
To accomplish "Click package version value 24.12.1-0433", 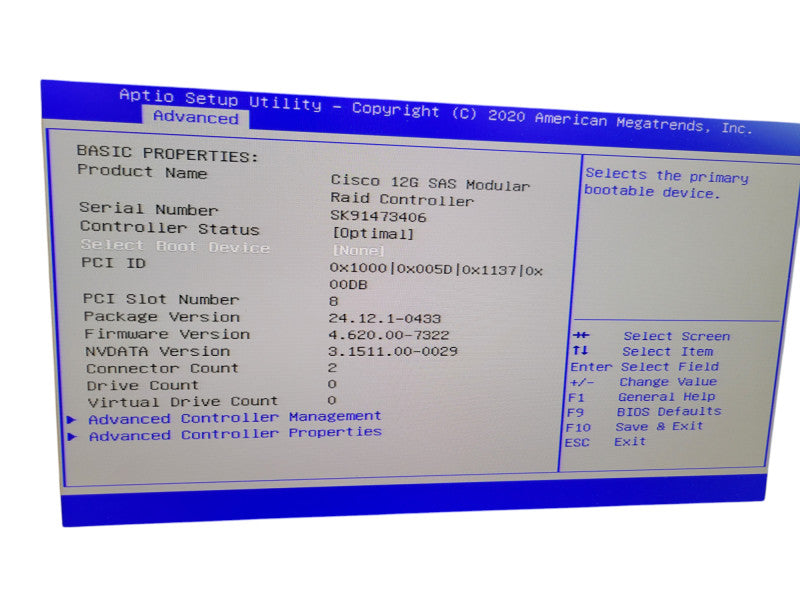I will pos(385,318).
